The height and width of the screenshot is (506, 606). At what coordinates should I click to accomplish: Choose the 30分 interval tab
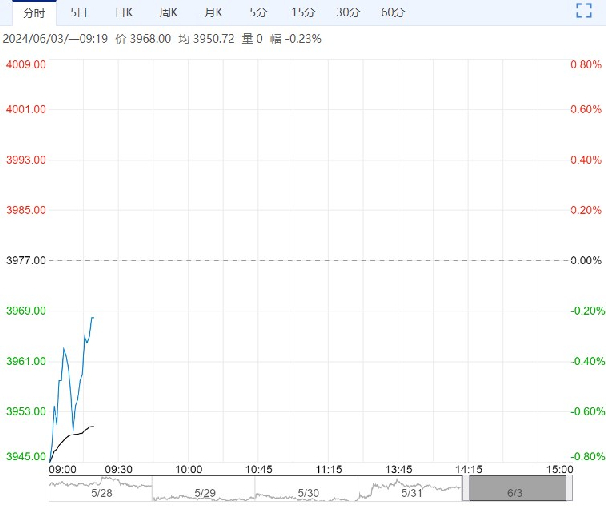coord(348,12)
